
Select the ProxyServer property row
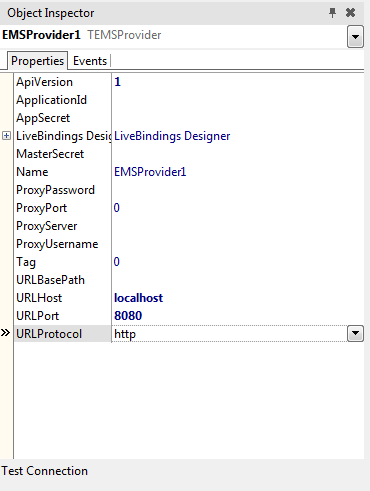pyautogui.click(x=189, y=226)
